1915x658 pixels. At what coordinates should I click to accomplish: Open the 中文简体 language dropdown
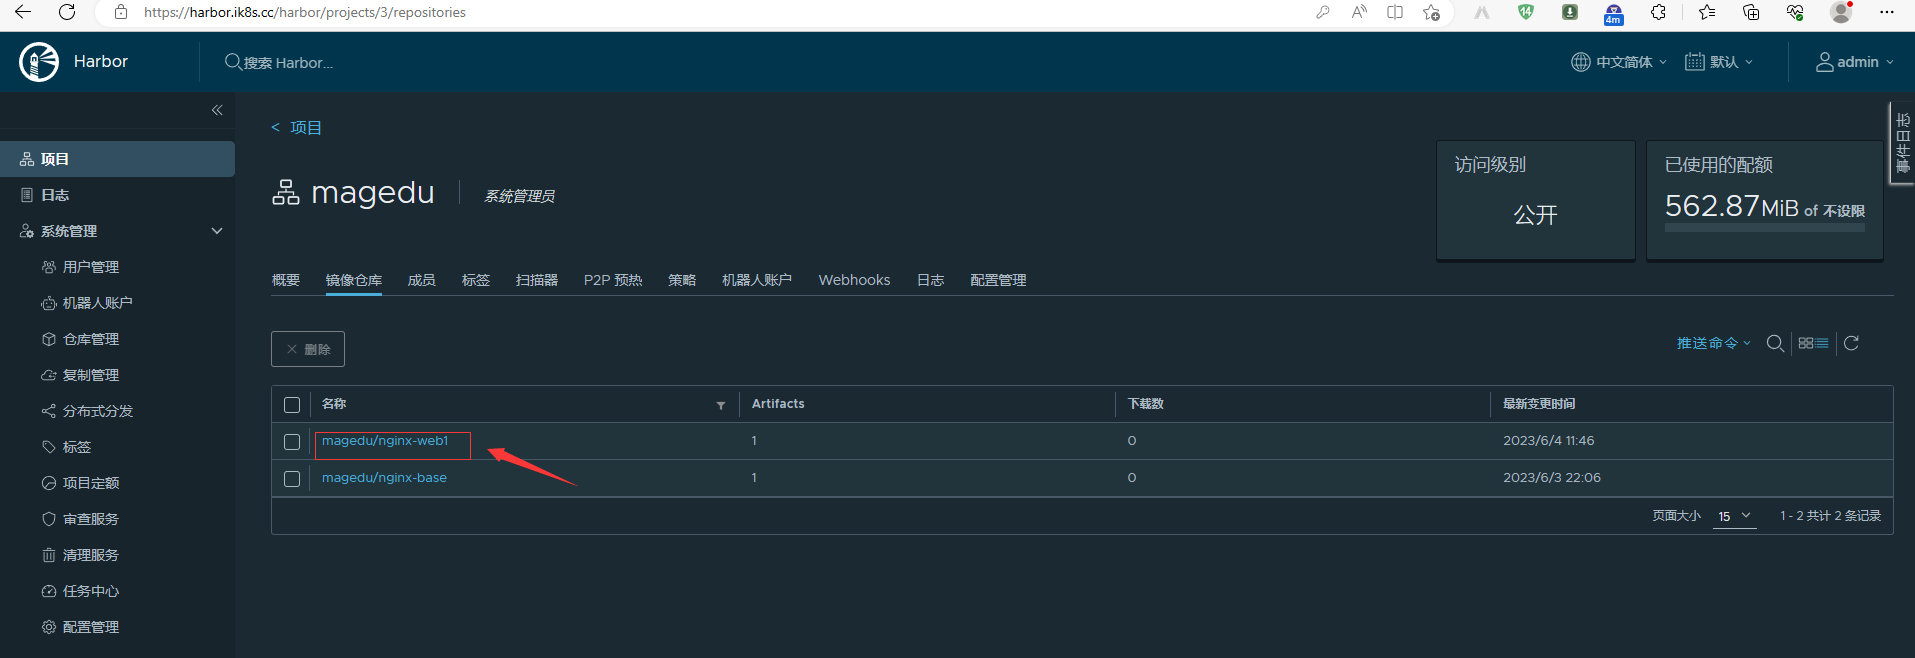pyautogui.click(x=1619, y=62)
